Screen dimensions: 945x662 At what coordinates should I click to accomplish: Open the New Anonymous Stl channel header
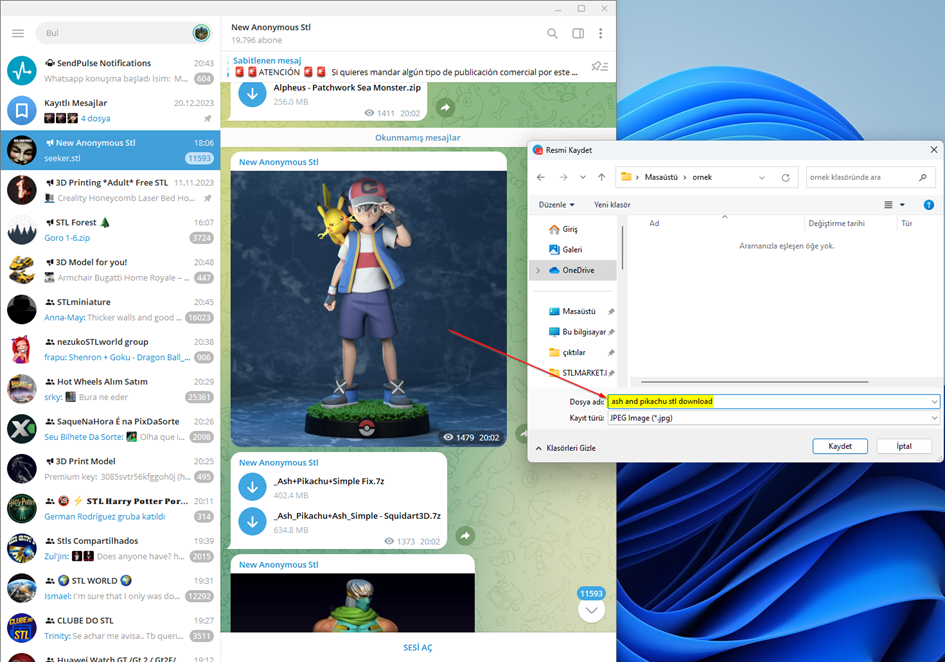(x=271, y=33)
